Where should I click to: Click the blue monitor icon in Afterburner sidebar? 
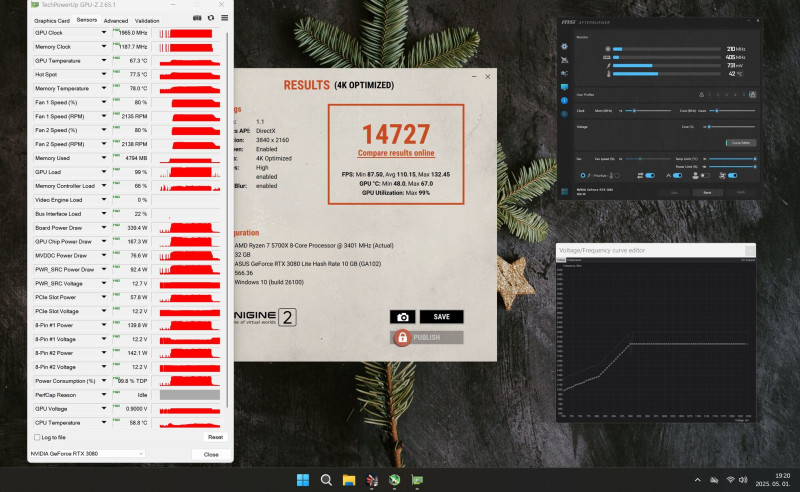tap(564, 87)
